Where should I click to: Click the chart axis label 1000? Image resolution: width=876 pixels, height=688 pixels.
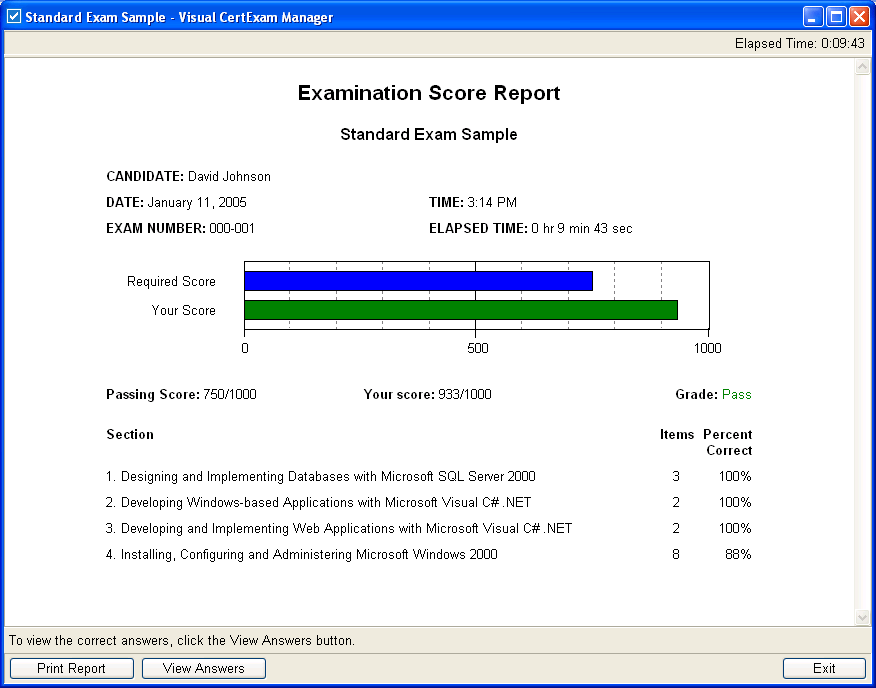point(708,348)
